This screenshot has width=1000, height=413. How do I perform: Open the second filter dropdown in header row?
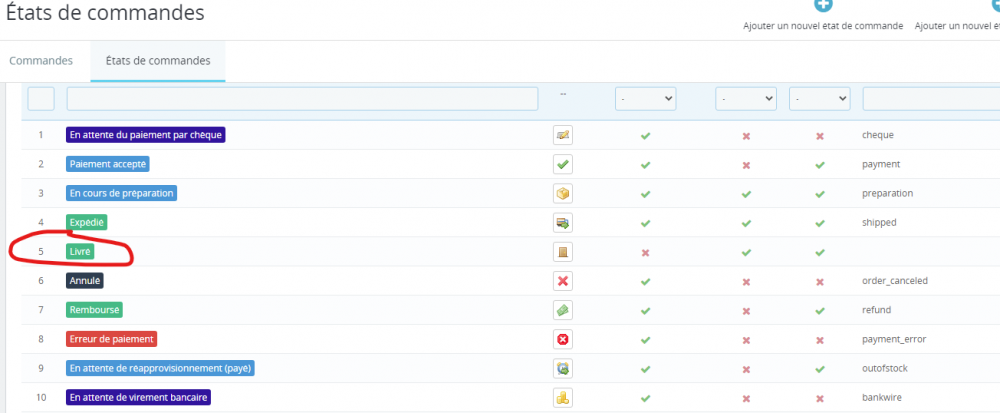point(746,99)
